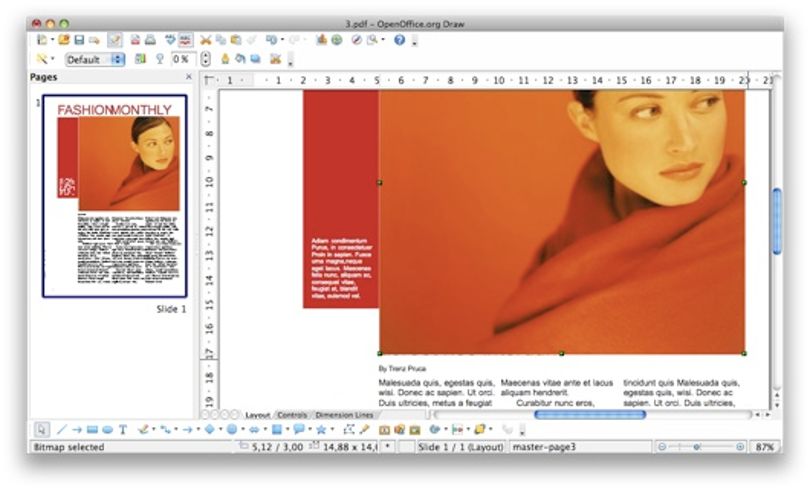Image resolution: width=810 pixels, height=490 pixels.
Task: Select the Slide 1 page thumbnail
Action: click(x=115, y=196)
